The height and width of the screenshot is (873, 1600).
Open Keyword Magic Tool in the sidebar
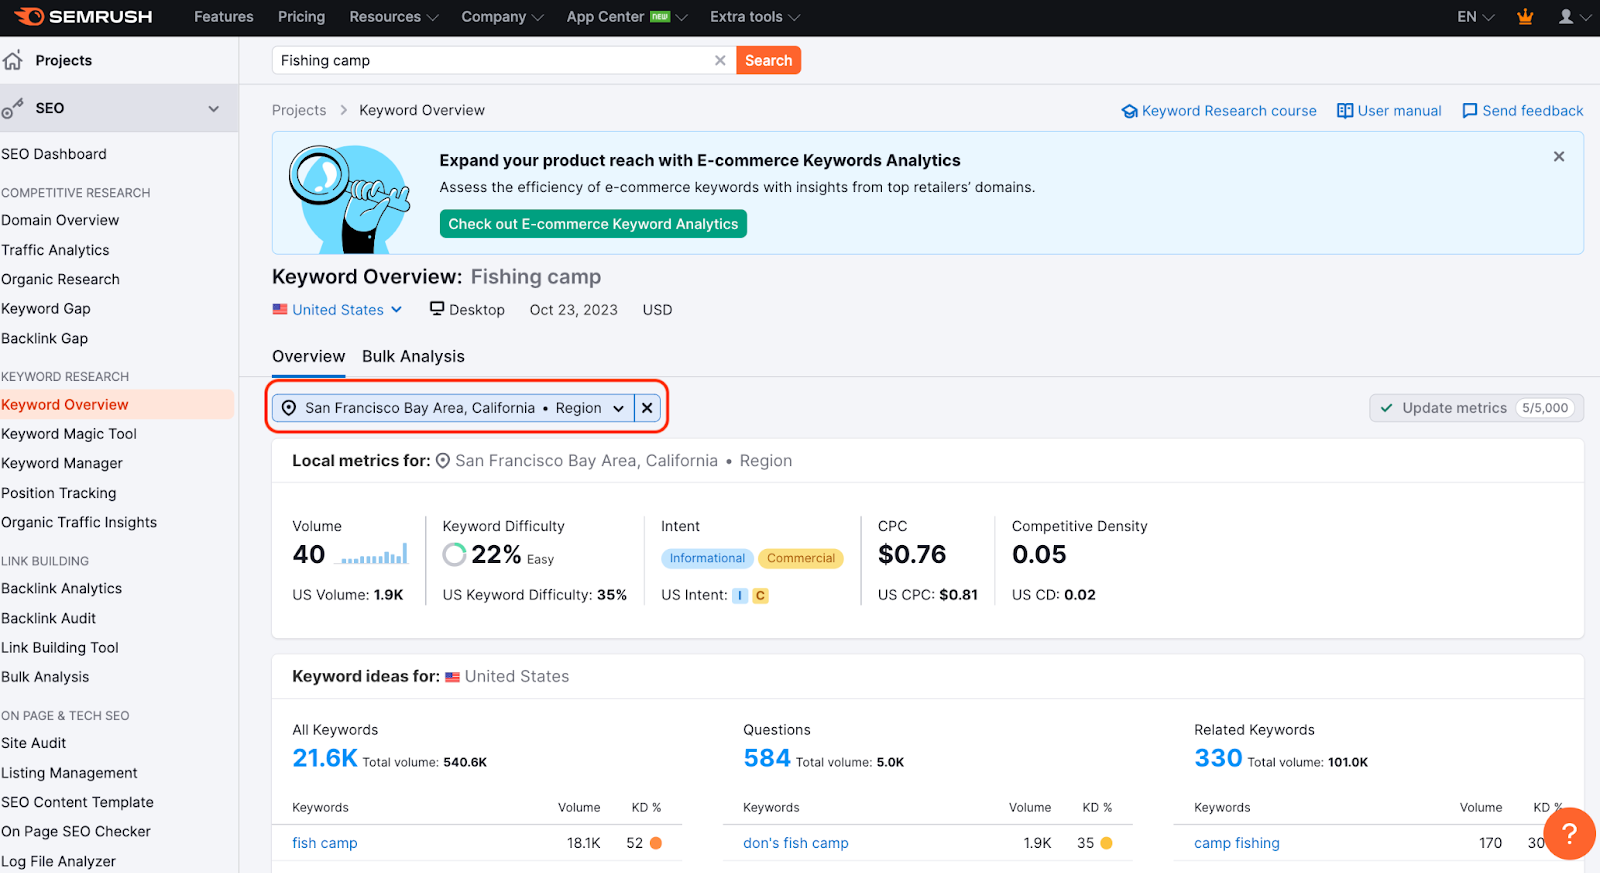[x=69, y=434]
